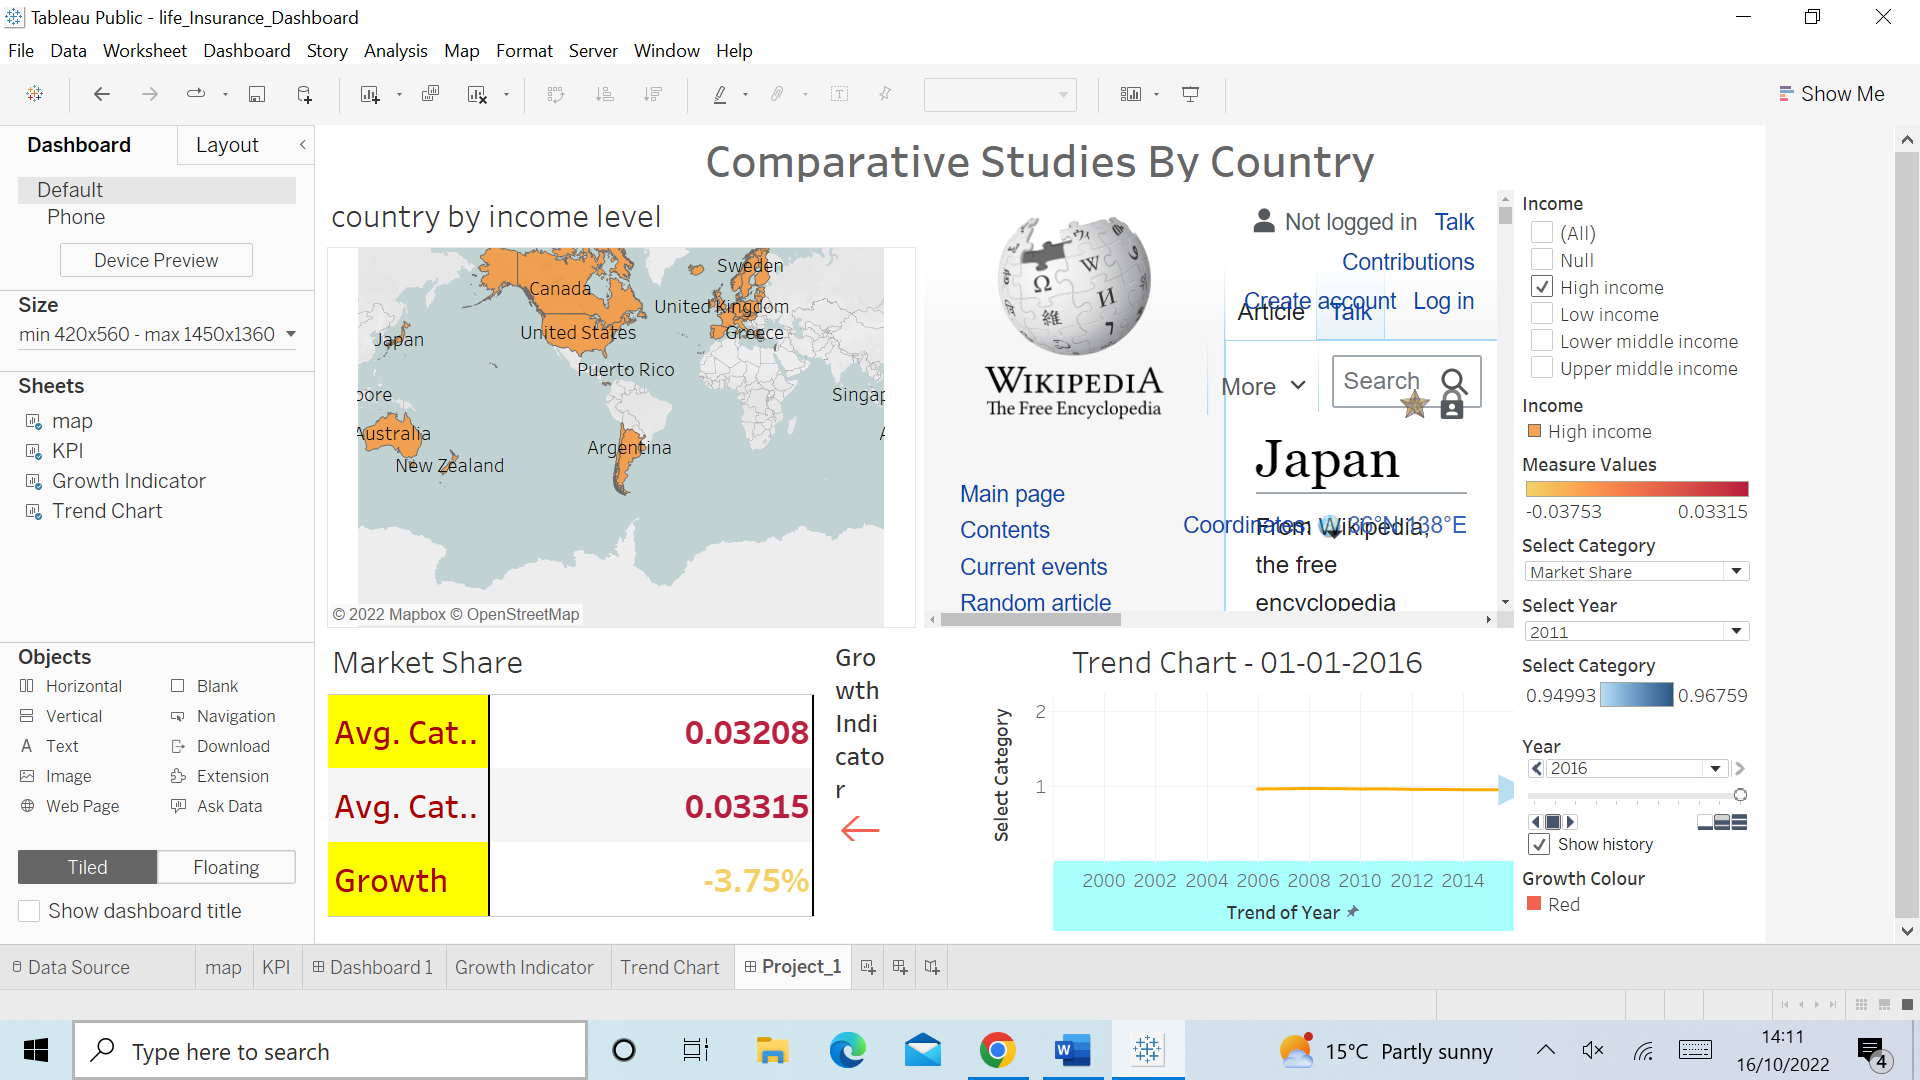Click the New Worksheet toolbar icon
The width and height of the screenshot is (1920, 1080).
coord(370,94)
